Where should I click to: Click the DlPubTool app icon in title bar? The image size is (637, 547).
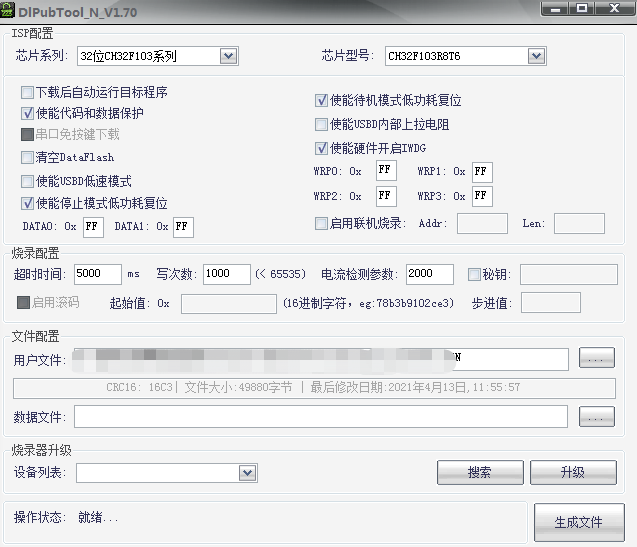coord(11,9)
